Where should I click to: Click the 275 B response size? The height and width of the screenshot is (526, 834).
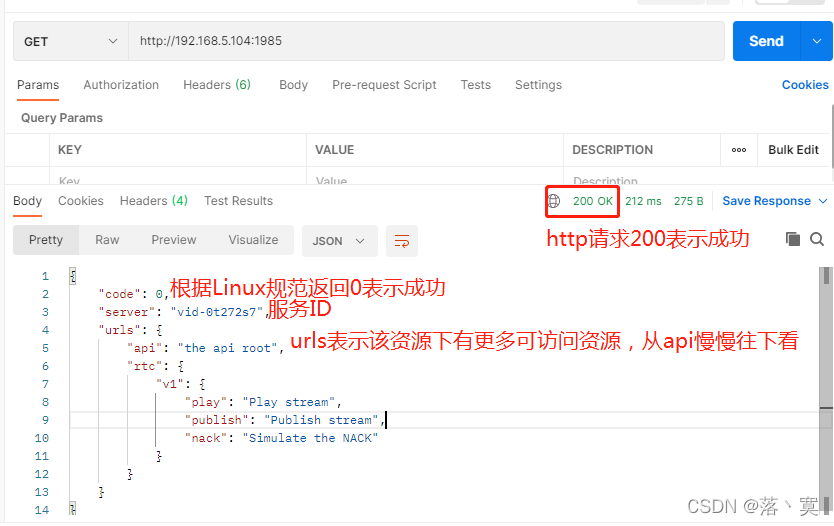click(x=688, y=201)
